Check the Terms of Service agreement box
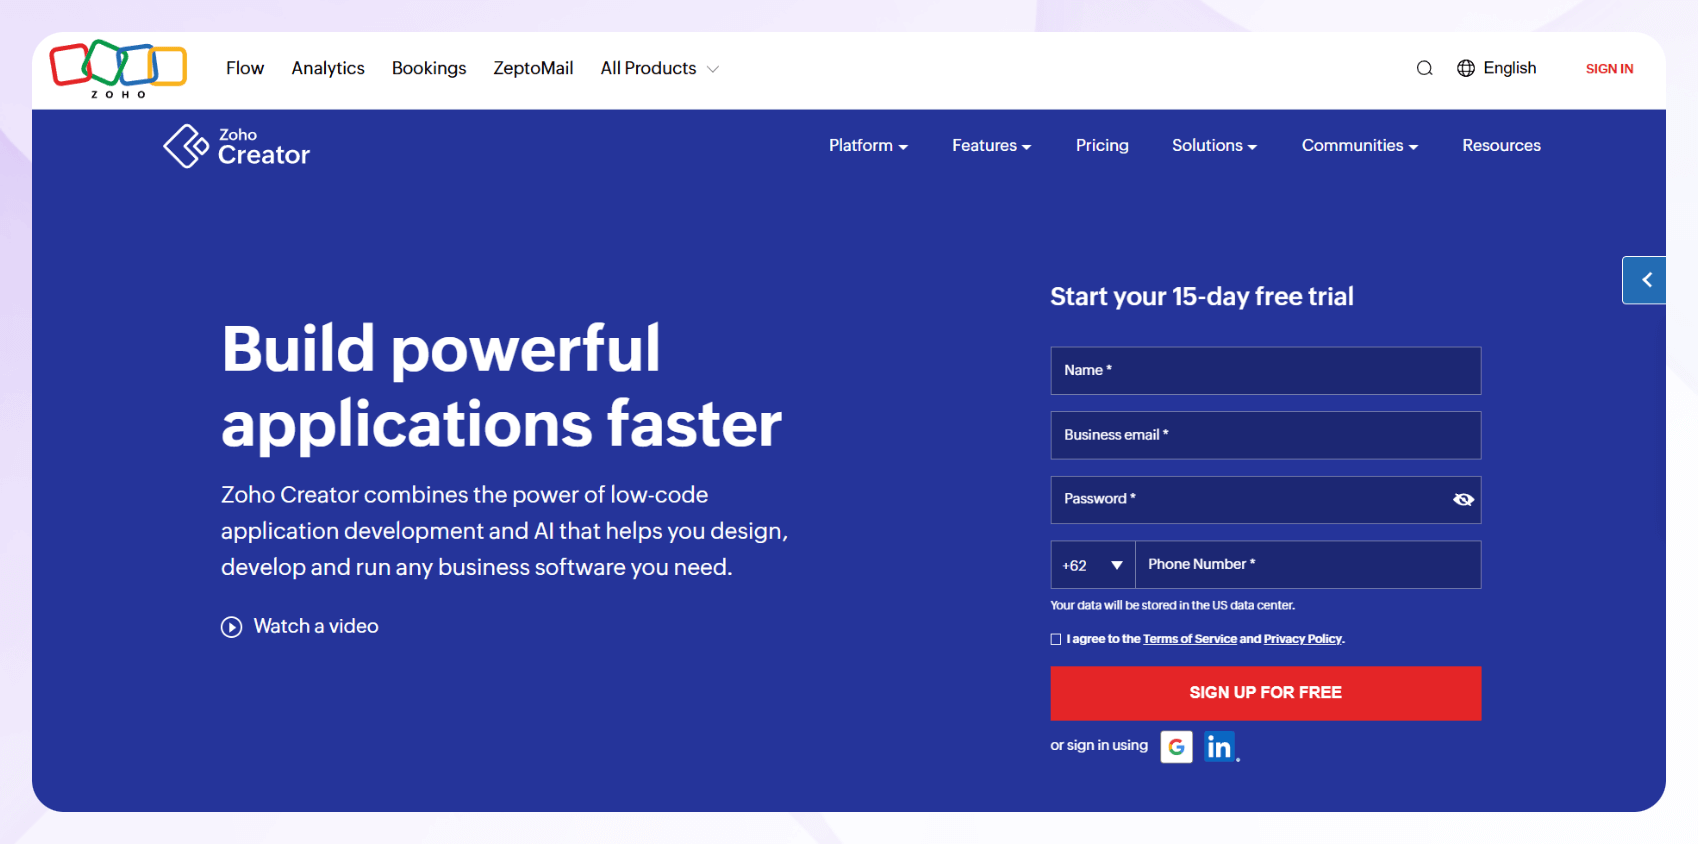 [x=1056, y=639]
